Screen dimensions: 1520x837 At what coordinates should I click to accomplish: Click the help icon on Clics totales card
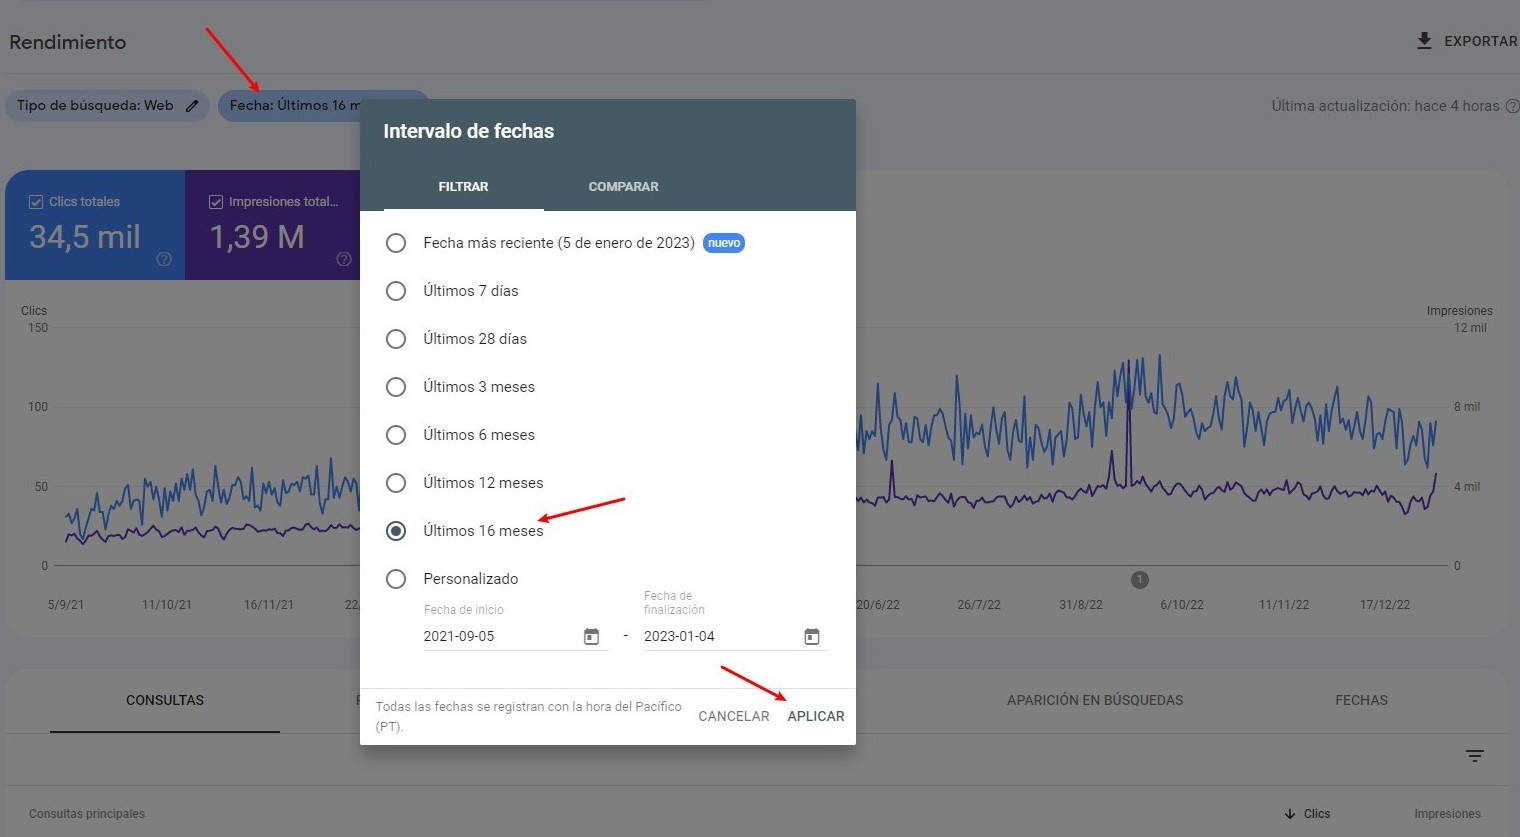(x=163, y=260)
